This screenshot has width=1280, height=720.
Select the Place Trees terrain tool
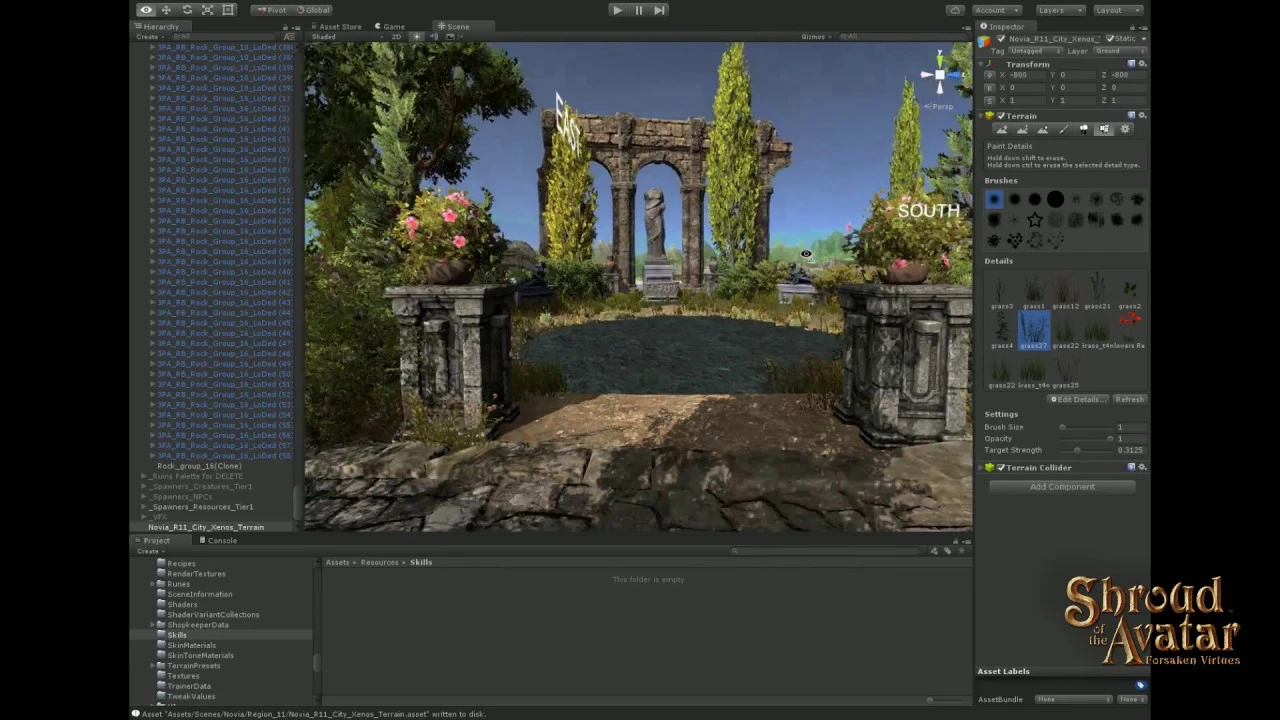1084,130
